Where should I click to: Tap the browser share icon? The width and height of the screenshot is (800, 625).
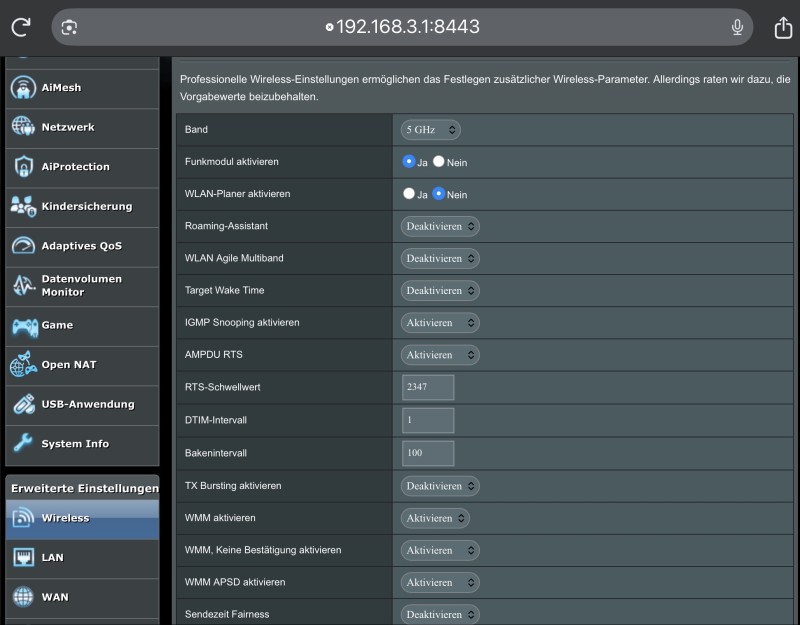pos(783,27)
